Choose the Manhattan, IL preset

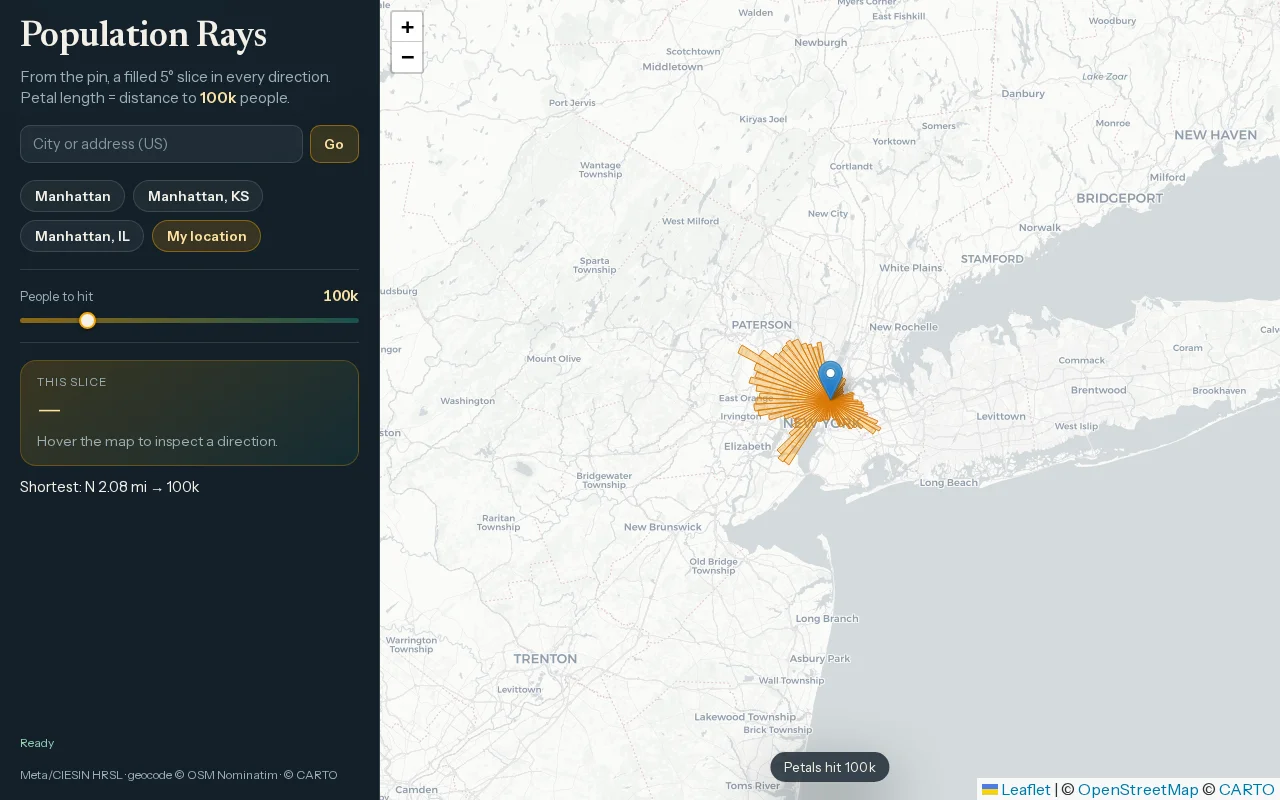82,236
